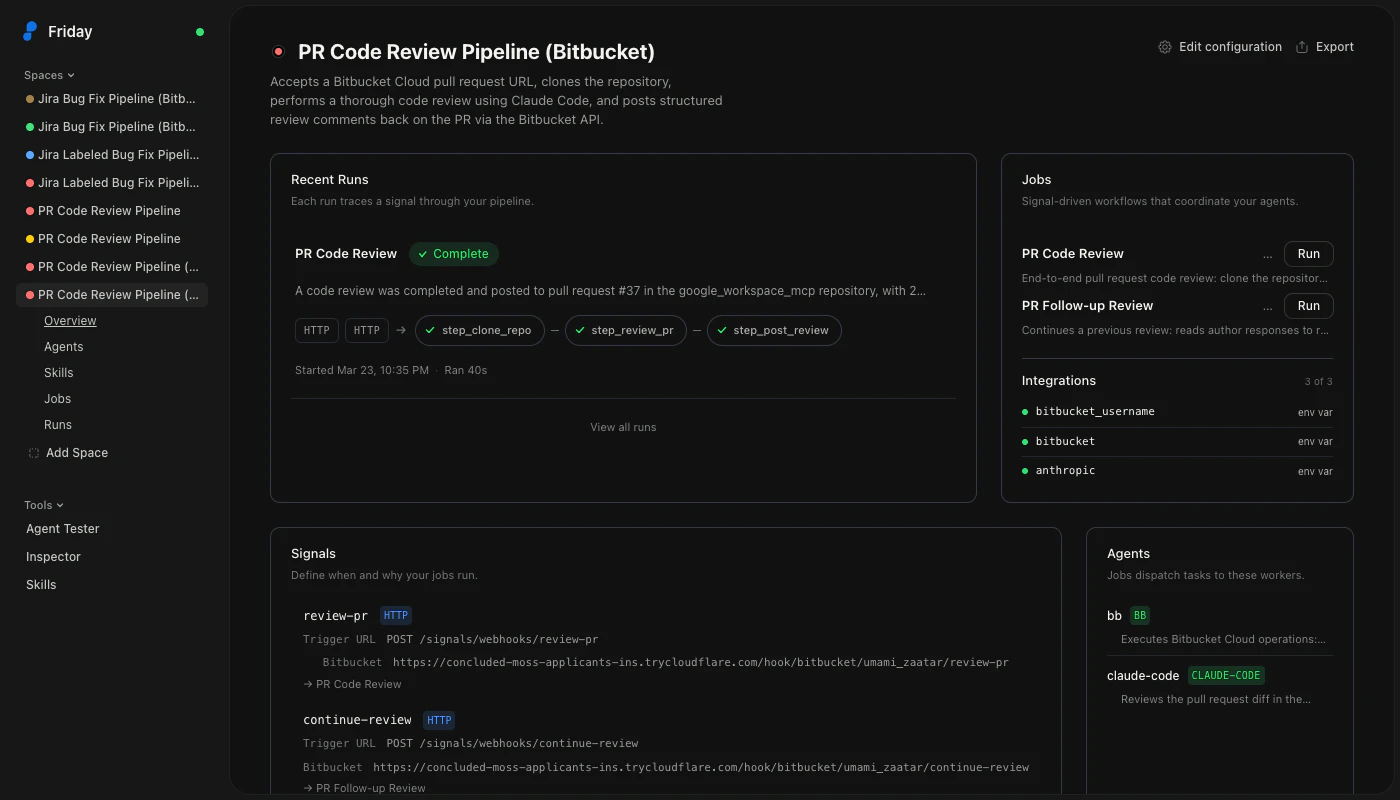Select the highlighted PR Code Review Pipeline space
1400x800 pixels.
[112, 295]
